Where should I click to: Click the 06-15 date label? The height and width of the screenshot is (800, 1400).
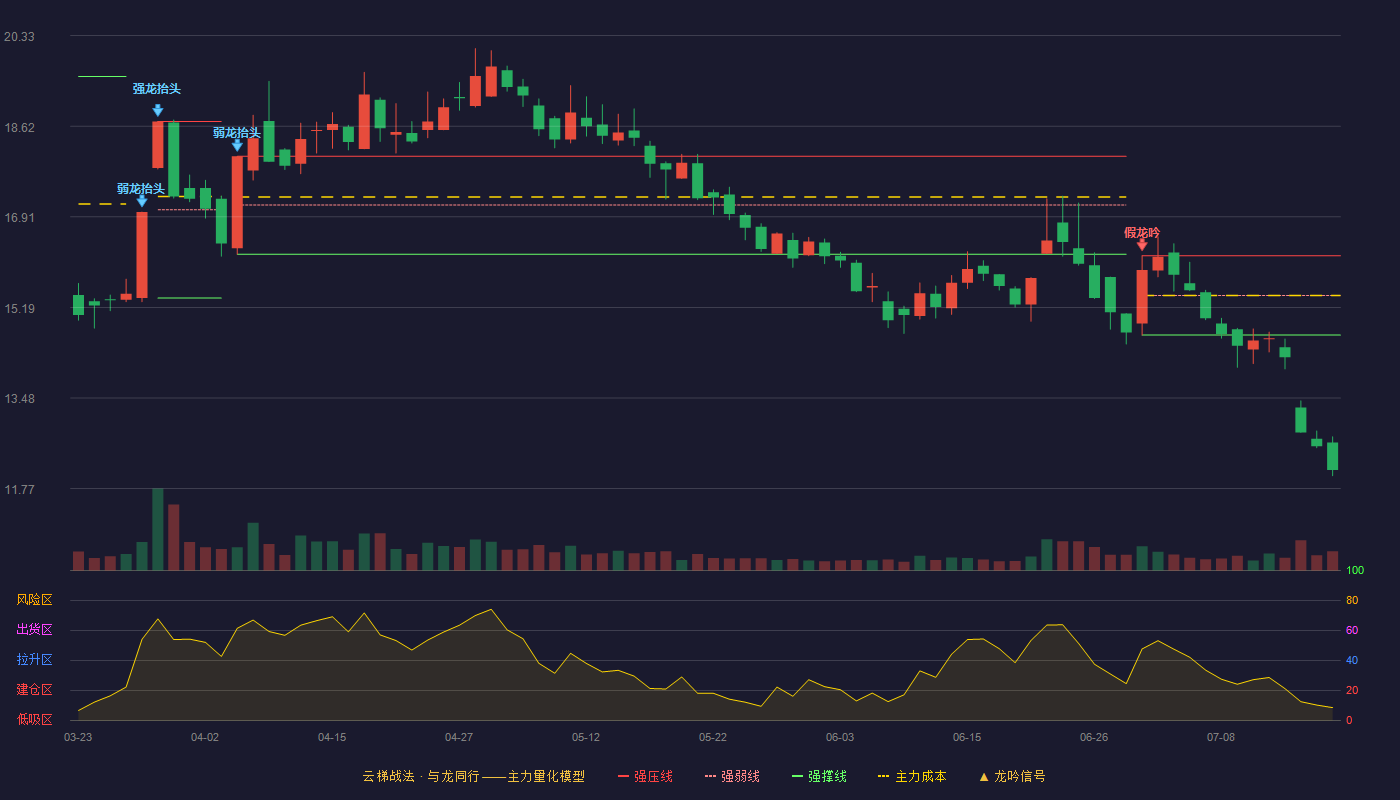[967, 737]
